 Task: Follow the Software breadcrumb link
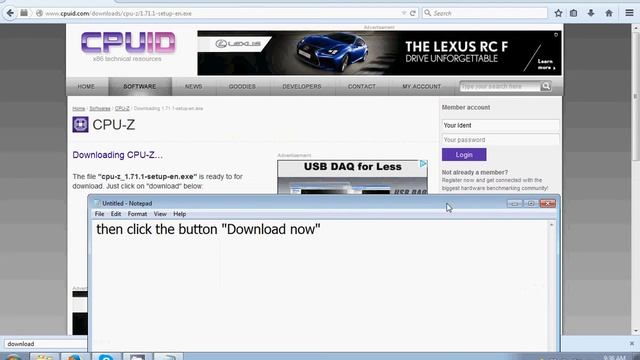(x=100, y=109)
